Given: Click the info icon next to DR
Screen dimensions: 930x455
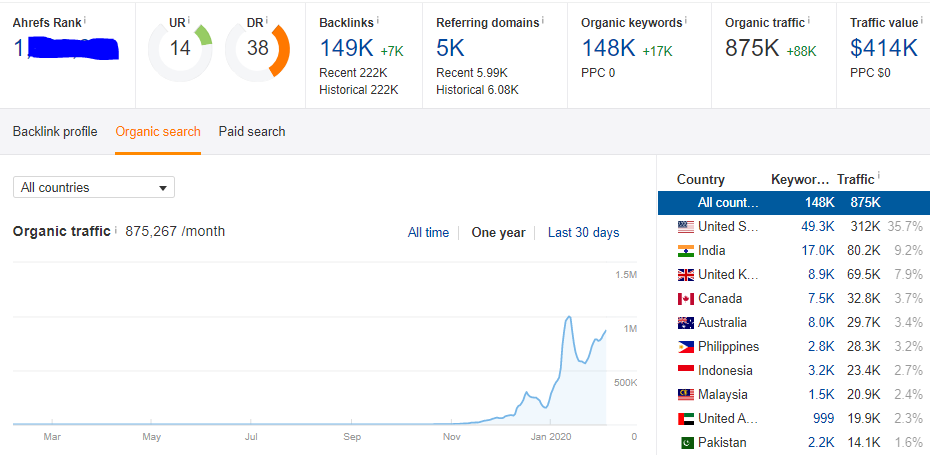Looking at the screenshot, I should 267,21.
